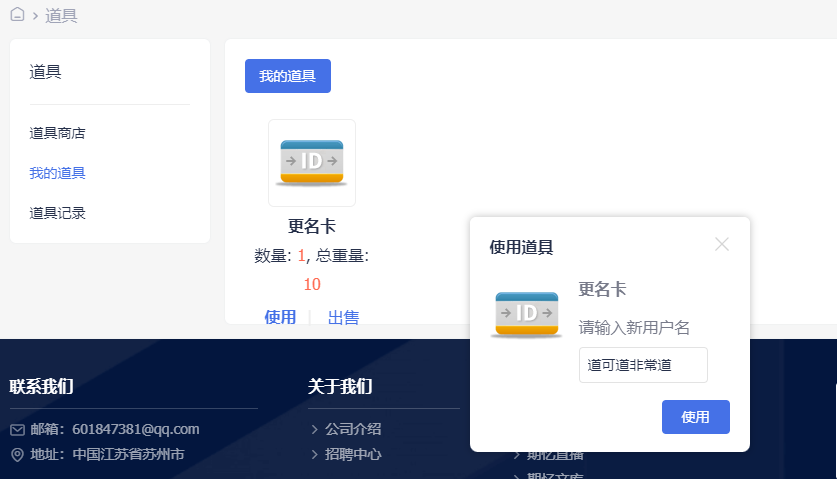The width and height of the screenshot is (837, 479).
Task: Open the 公司介绍 footer link
Action: [354, 429]
